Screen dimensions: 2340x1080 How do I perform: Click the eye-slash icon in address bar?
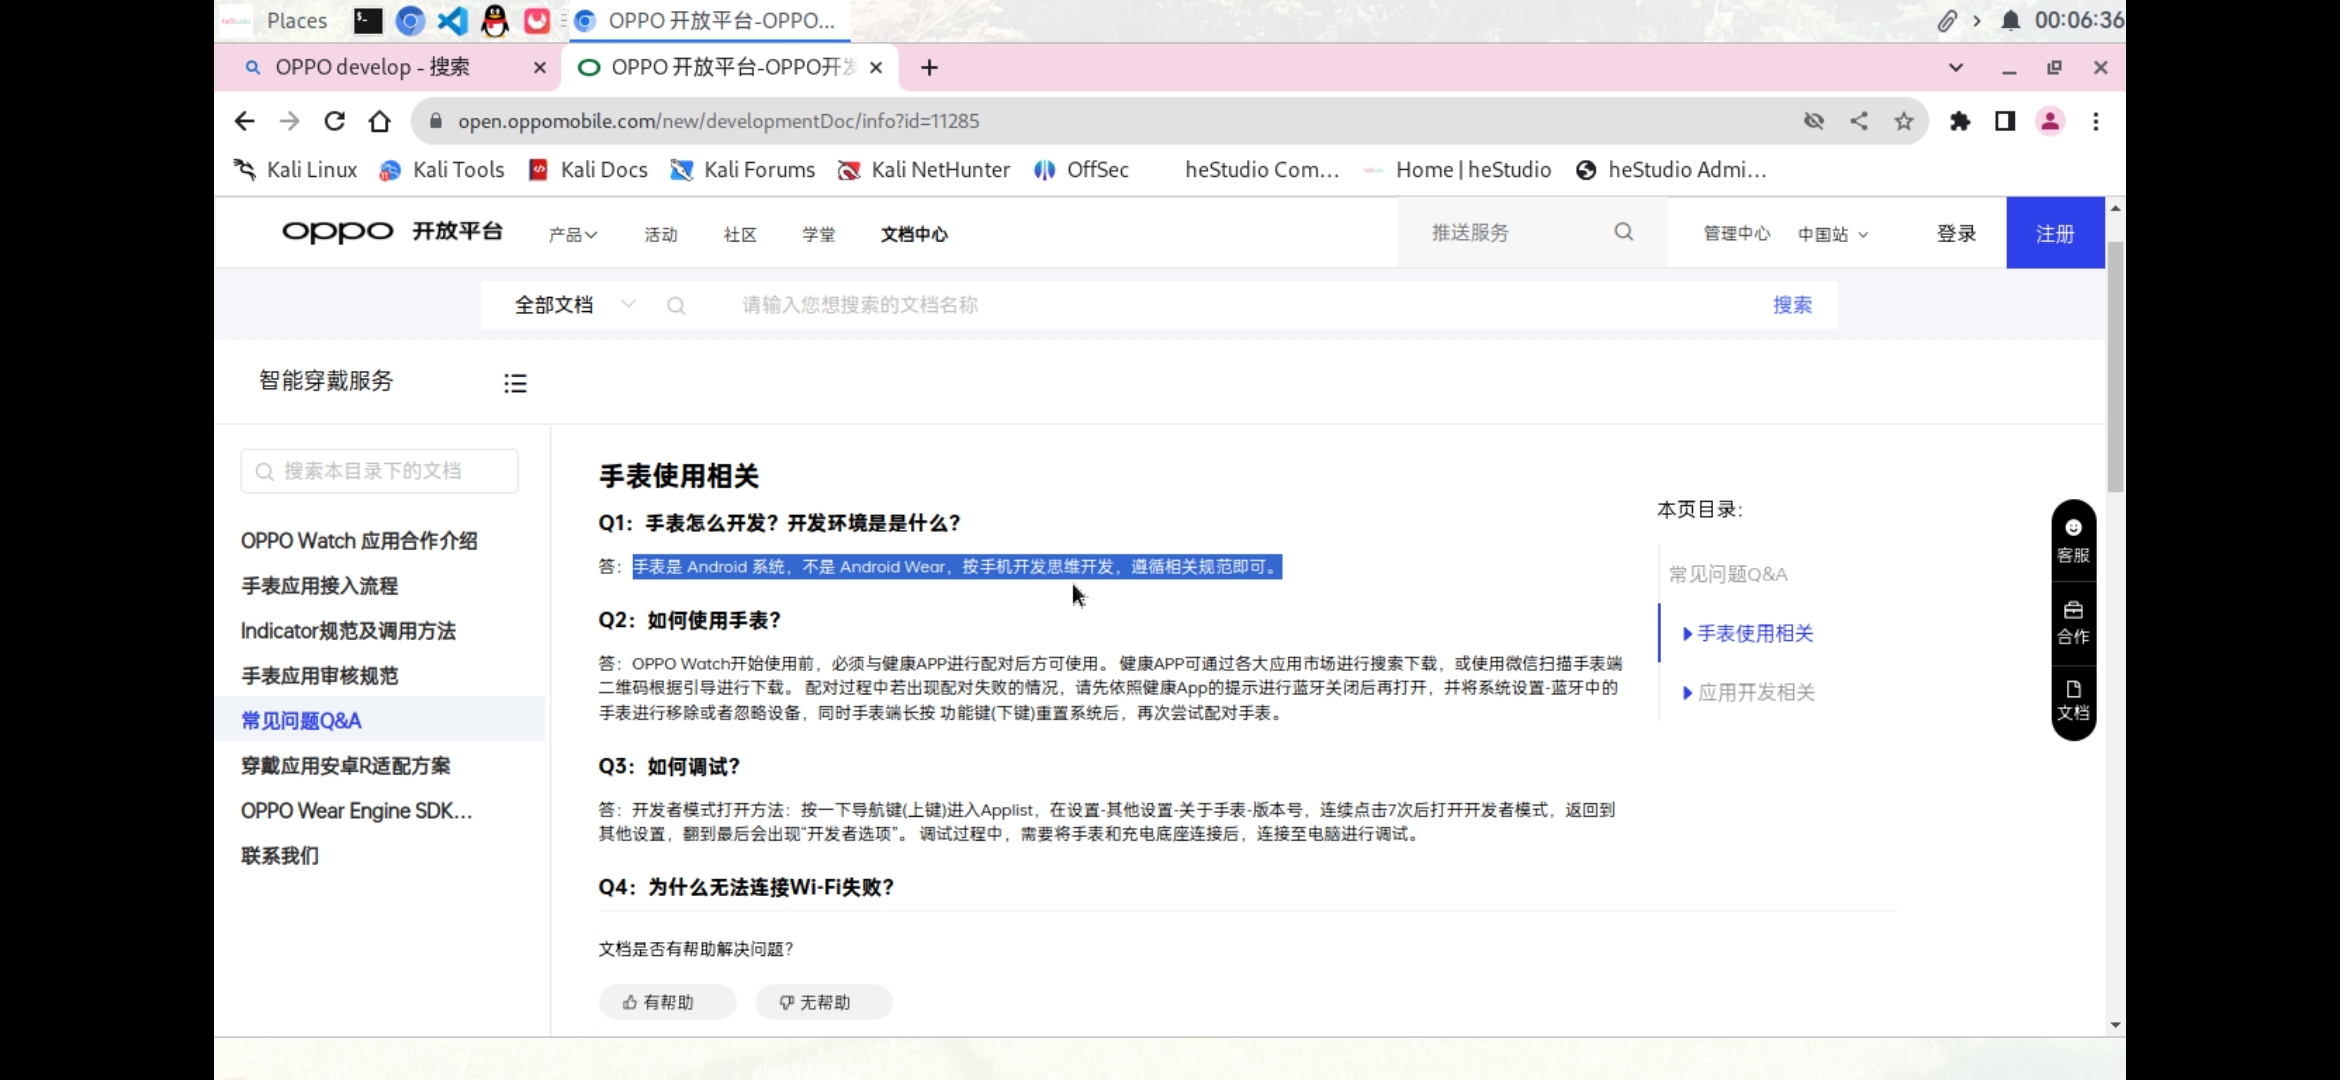click(x=1814, y=121)
